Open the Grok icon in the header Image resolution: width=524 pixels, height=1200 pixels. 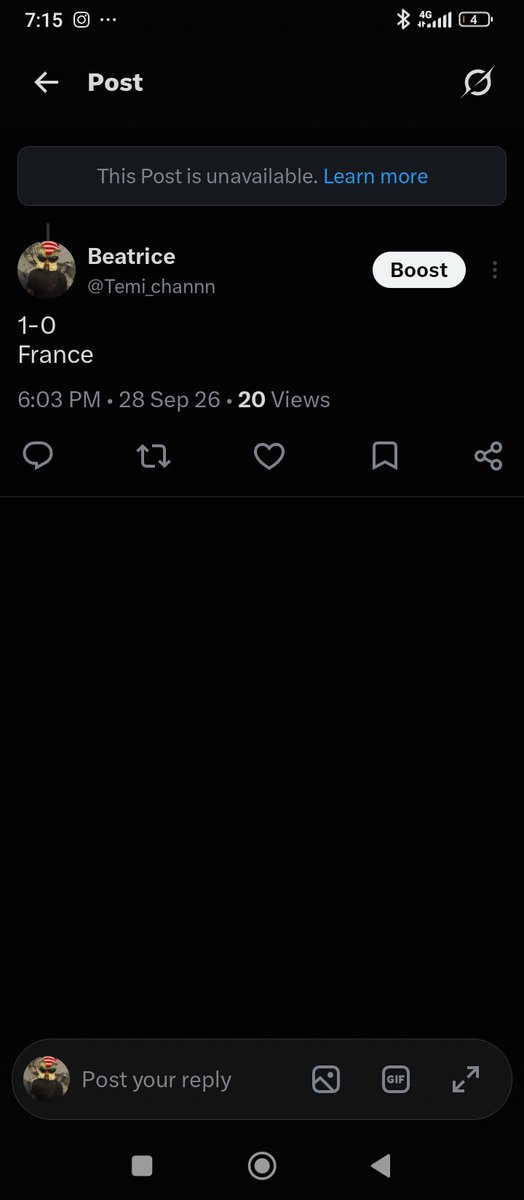(x=477, y=83)
